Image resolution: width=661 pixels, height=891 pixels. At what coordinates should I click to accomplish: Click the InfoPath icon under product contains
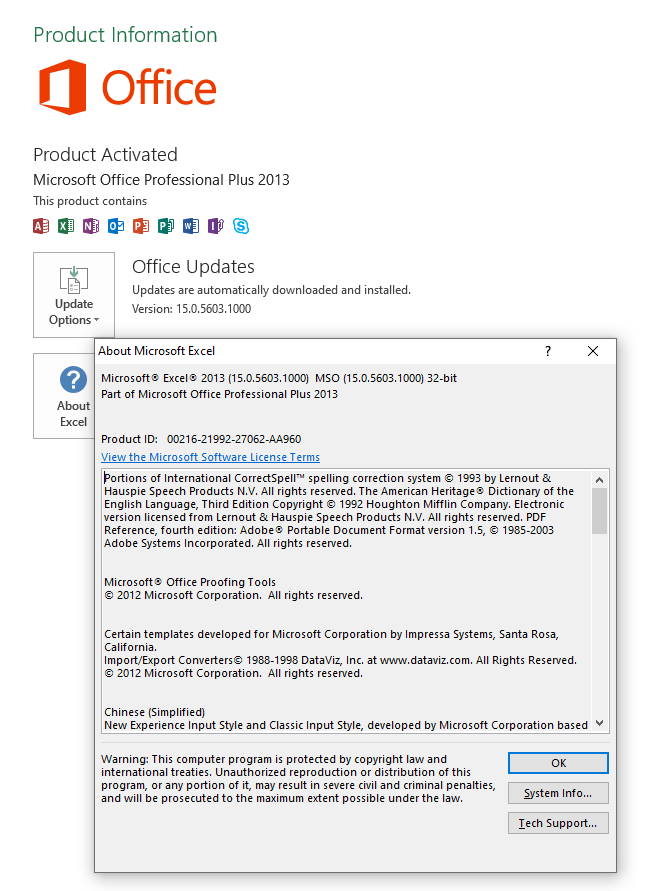tap(216, 226)
